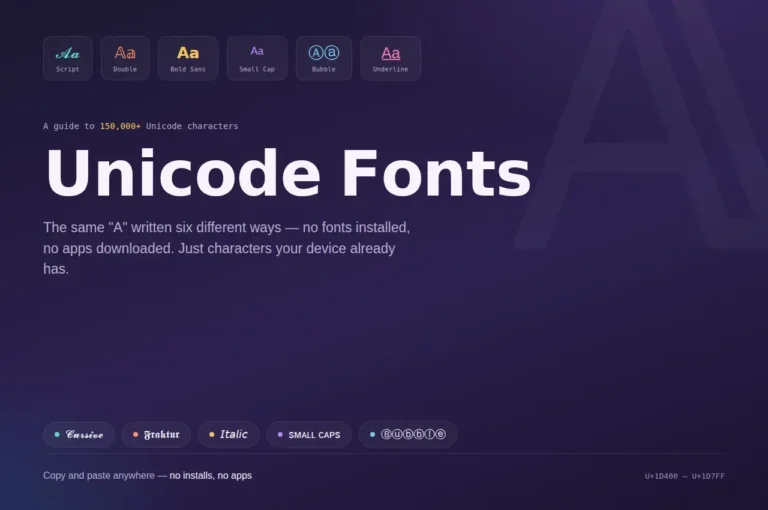Click the '150,000+' highlighted number

tap(120, 126)
